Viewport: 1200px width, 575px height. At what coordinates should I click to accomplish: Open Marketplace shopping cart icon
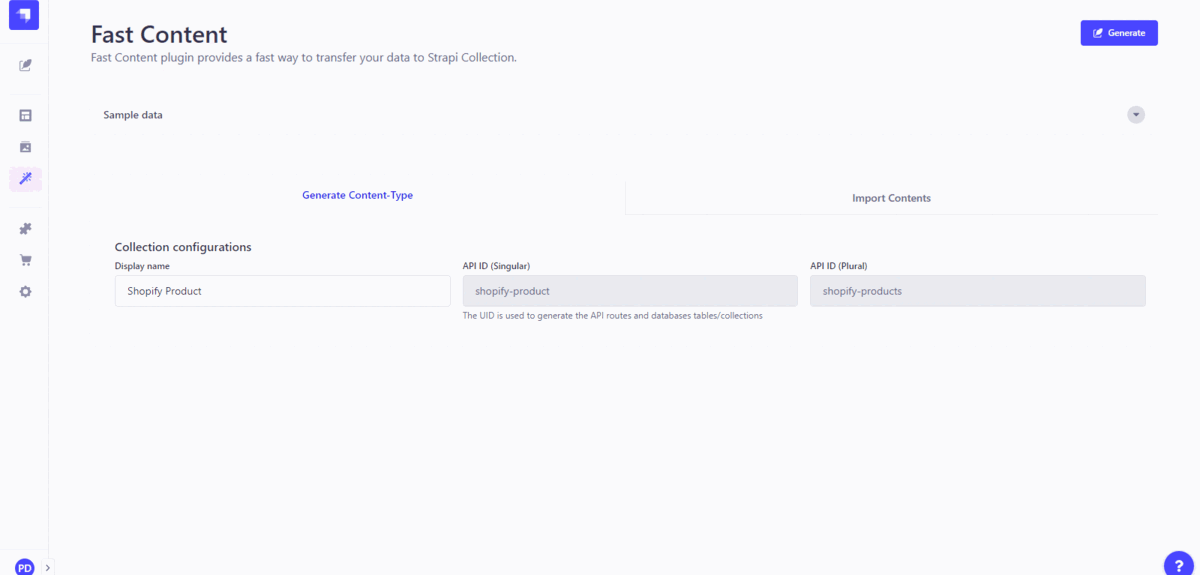[25, 260]
